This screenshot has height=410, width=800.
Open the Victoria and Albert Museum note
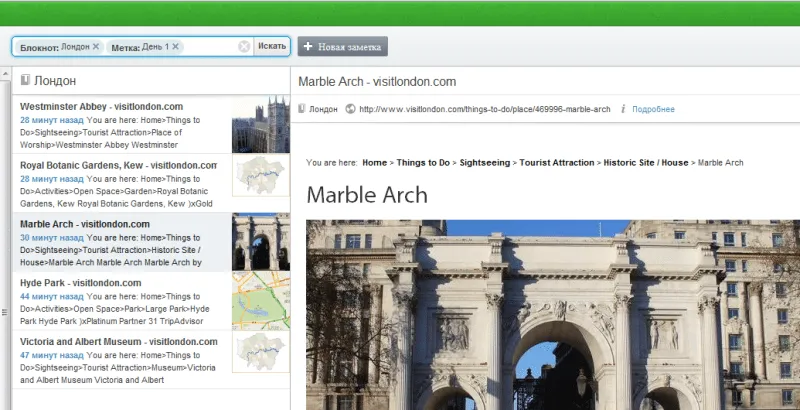(x=118, y=342)
